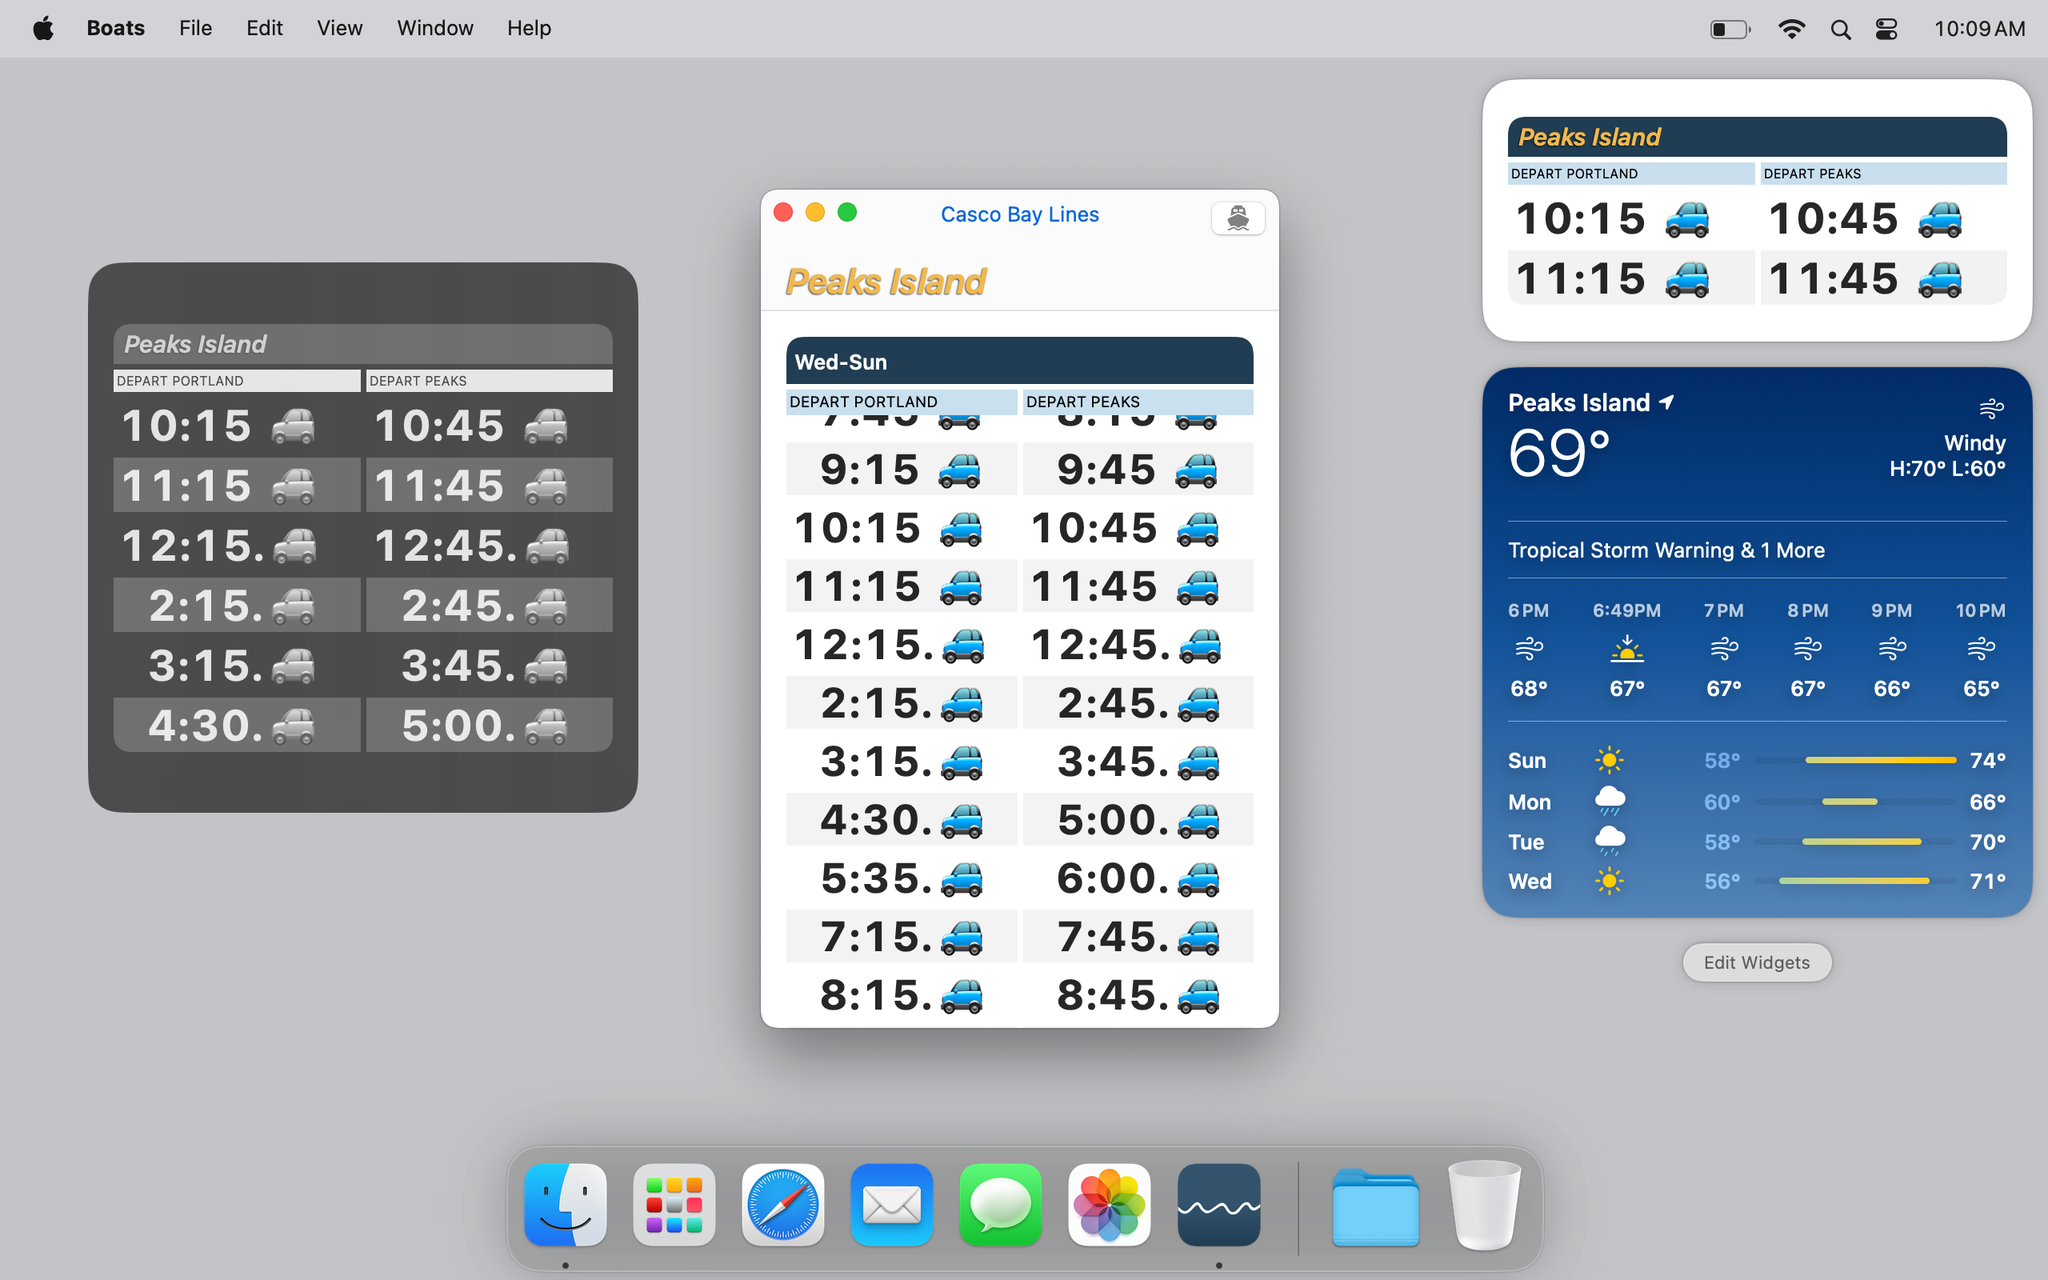Open the File menu

click(196, 28)
